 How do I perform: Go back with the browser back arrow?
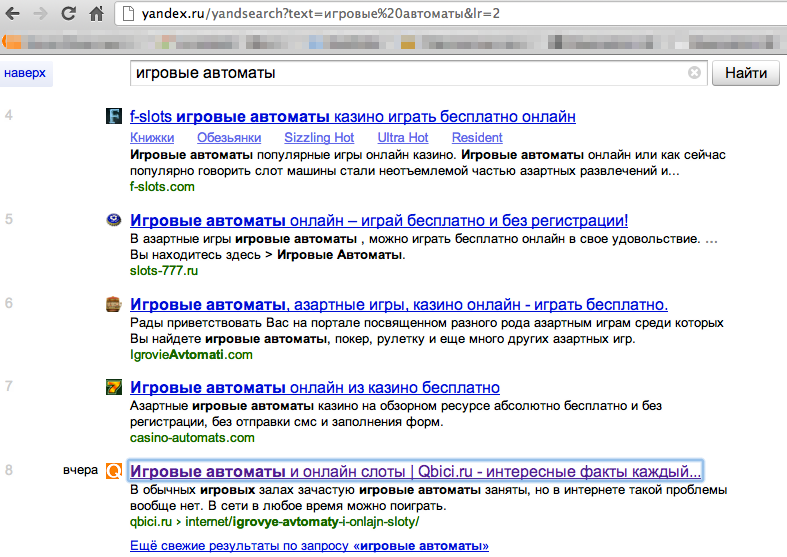[13, 14]
